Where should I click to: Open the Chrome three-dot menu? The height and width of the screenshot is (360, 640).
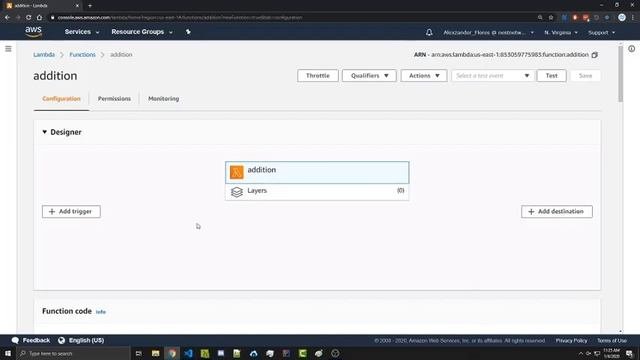click(x=633, y=18)
